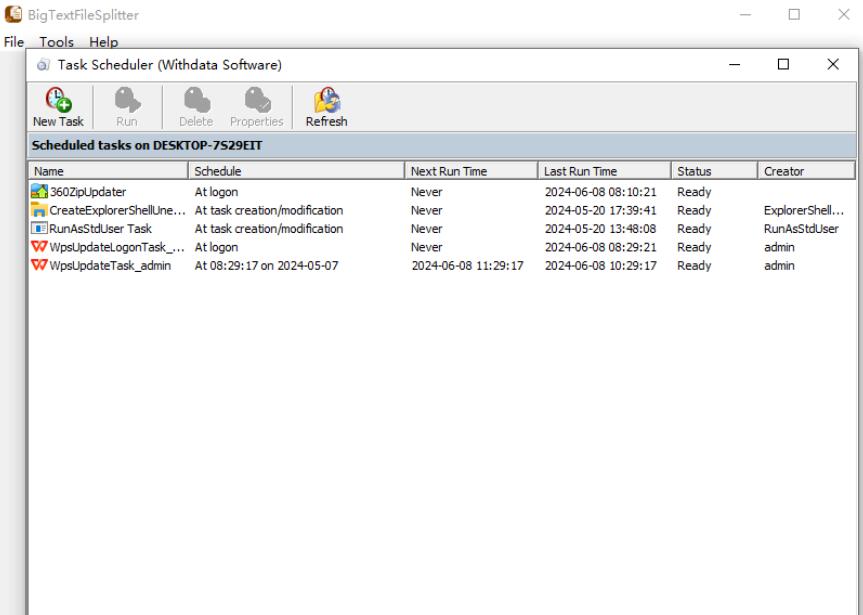Click the 'RunAsStdUser' creator cell

pyautogui.click(x=801, y=228)
